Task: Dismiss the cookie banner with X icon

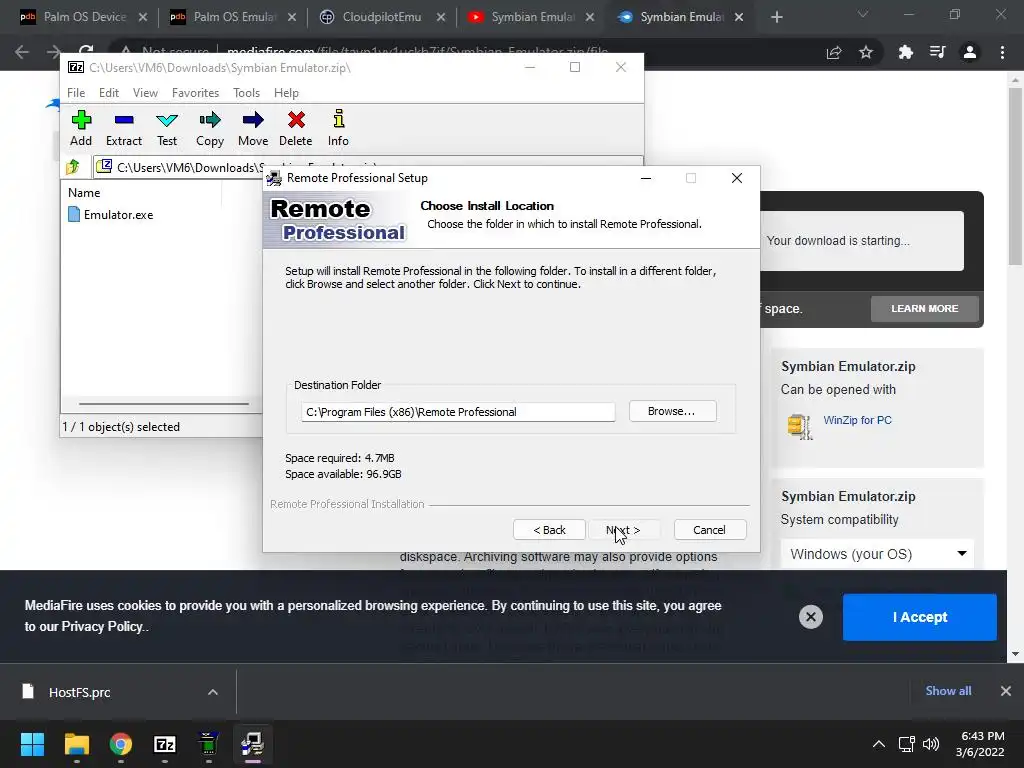Action: pos(810,616)
